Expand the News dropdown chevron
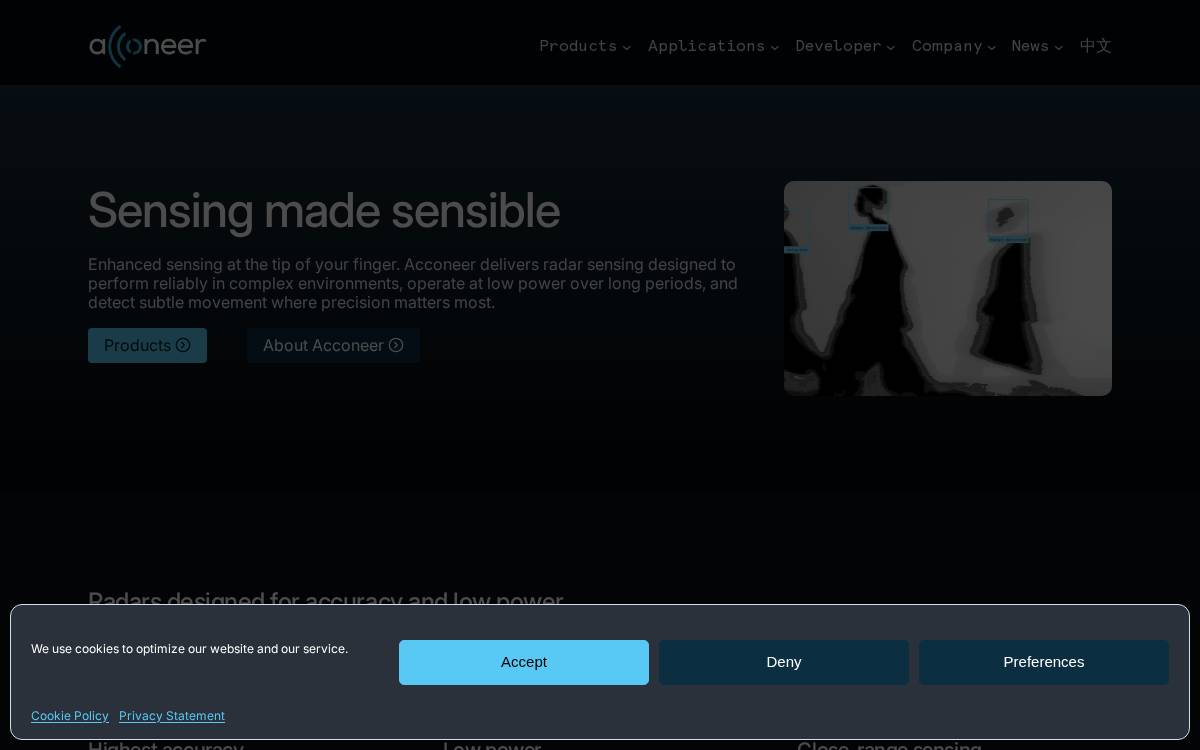The height and width of the screenshot is (750, 1200). (1059, 47)
